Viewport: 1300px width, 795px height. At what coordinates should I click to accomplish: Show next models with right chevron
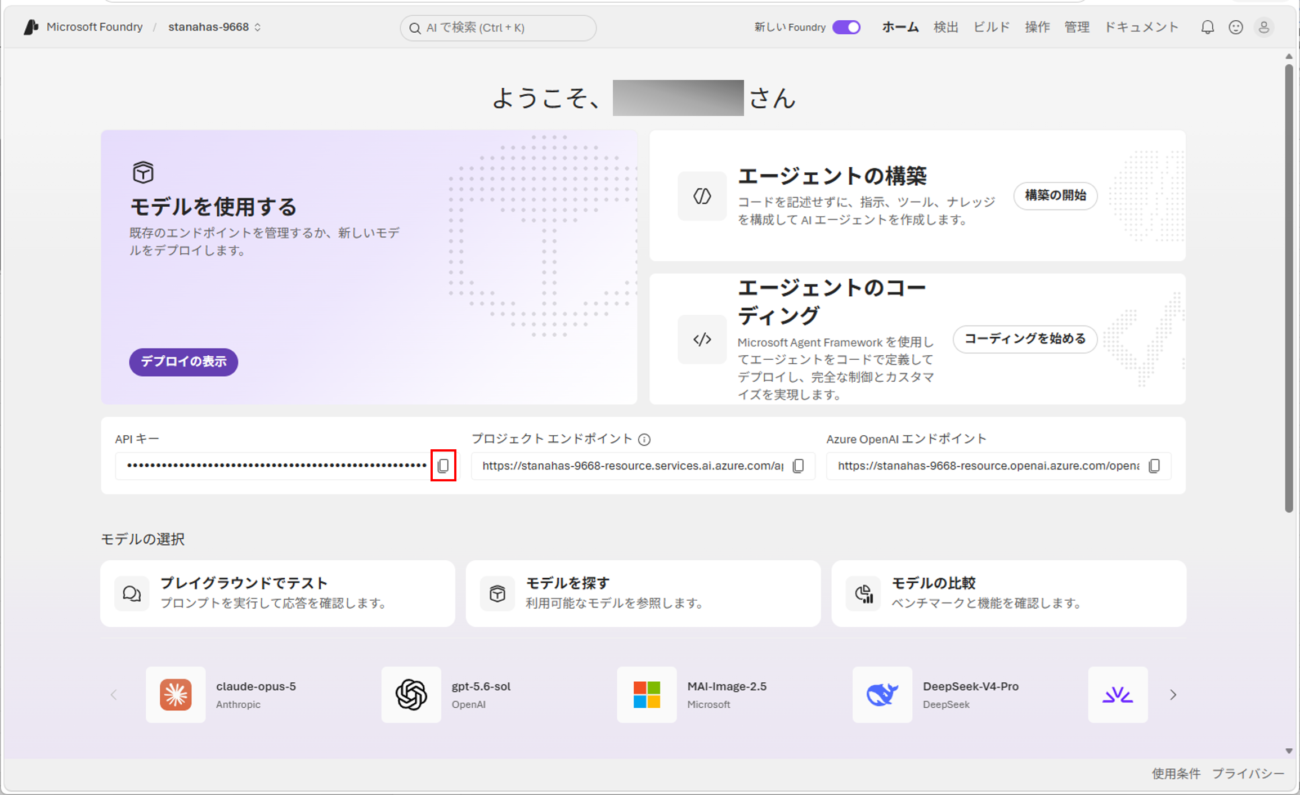point(1173,695)
